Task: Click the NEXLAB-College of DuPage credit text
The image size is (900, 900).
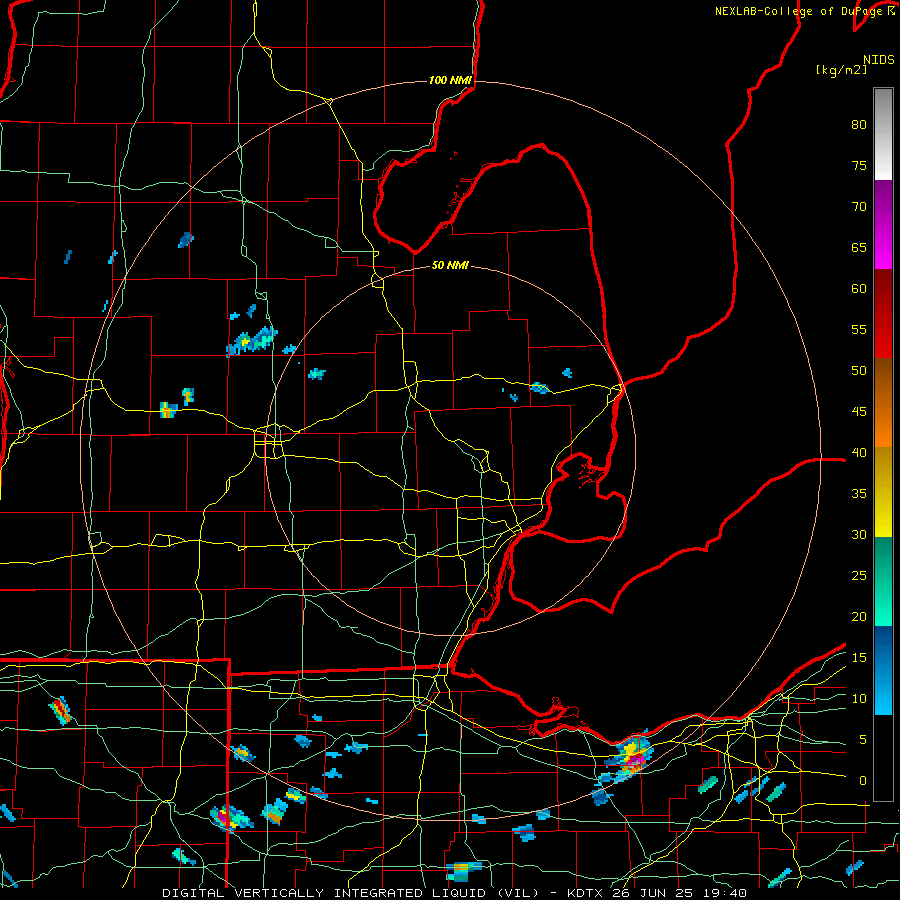Action: 800,11
